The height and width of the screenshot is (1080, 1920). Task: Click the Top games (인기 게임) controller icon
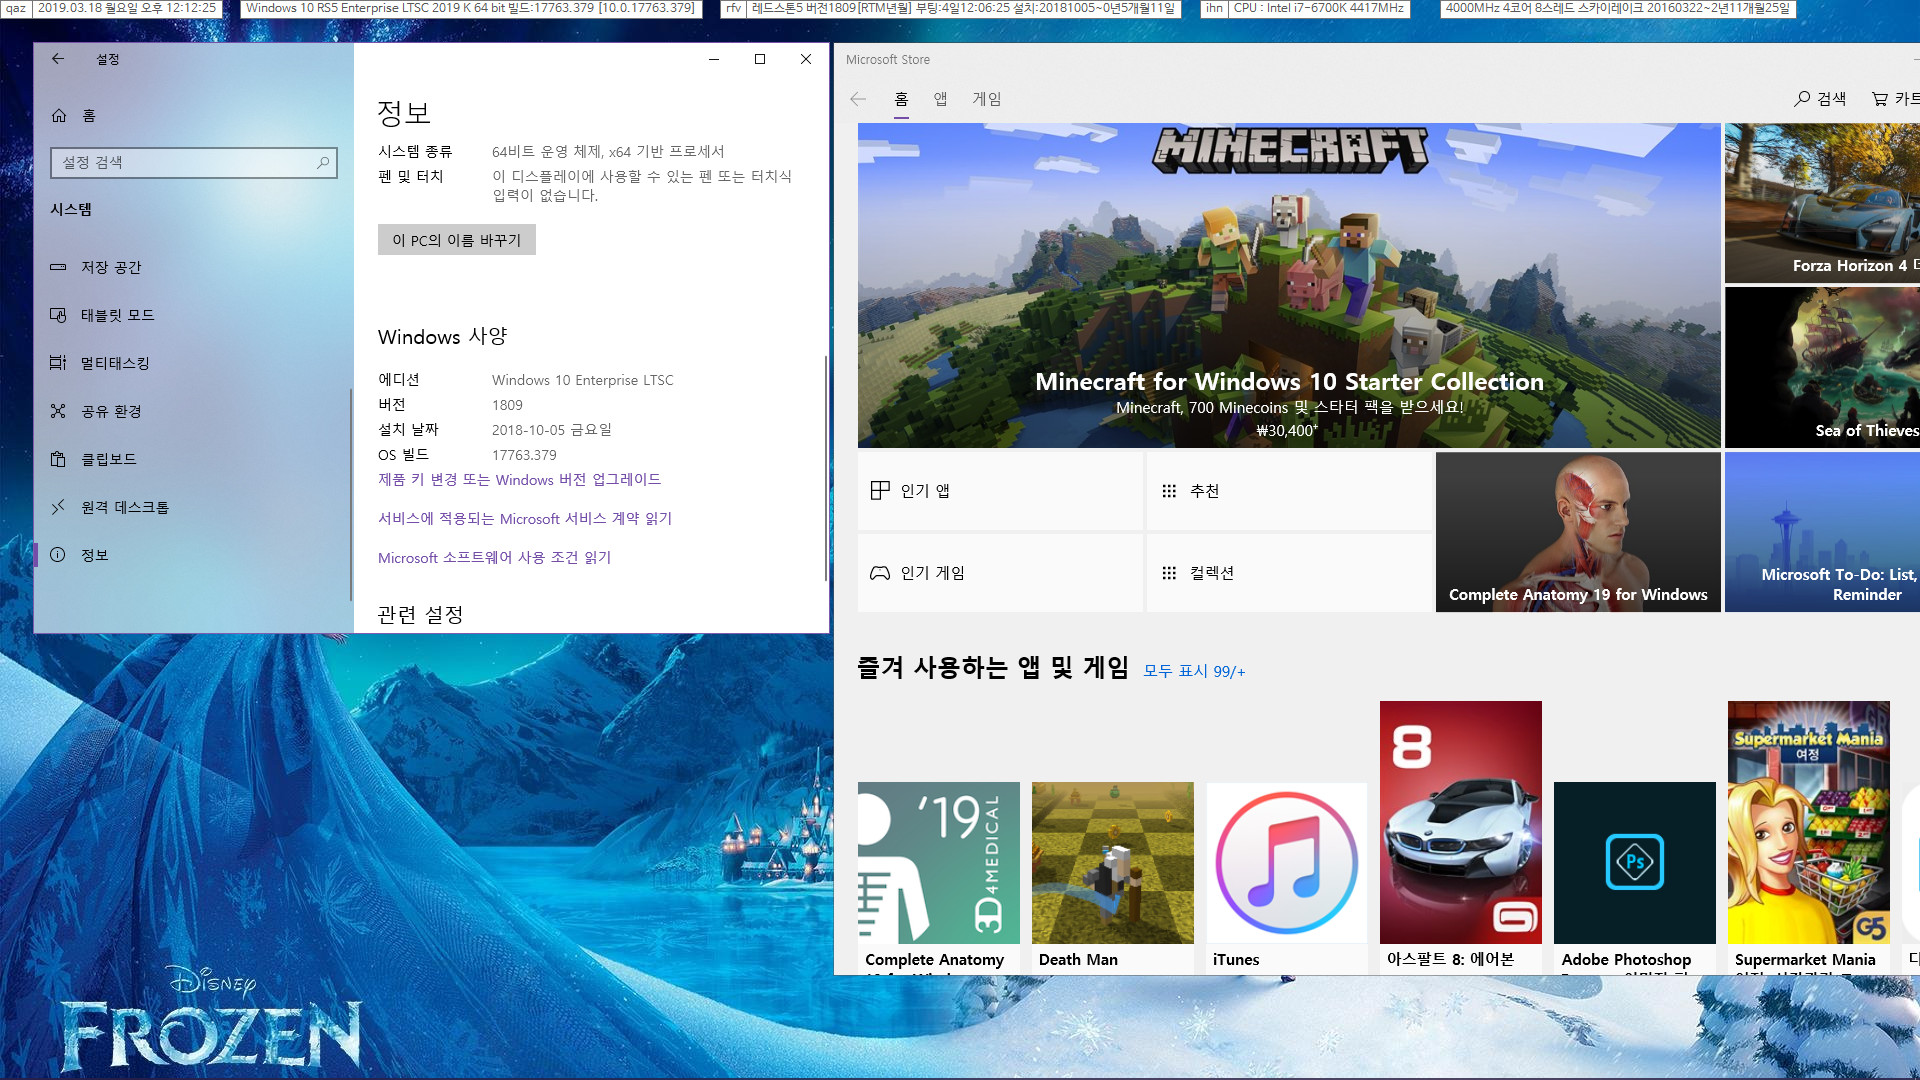[880, 573]
